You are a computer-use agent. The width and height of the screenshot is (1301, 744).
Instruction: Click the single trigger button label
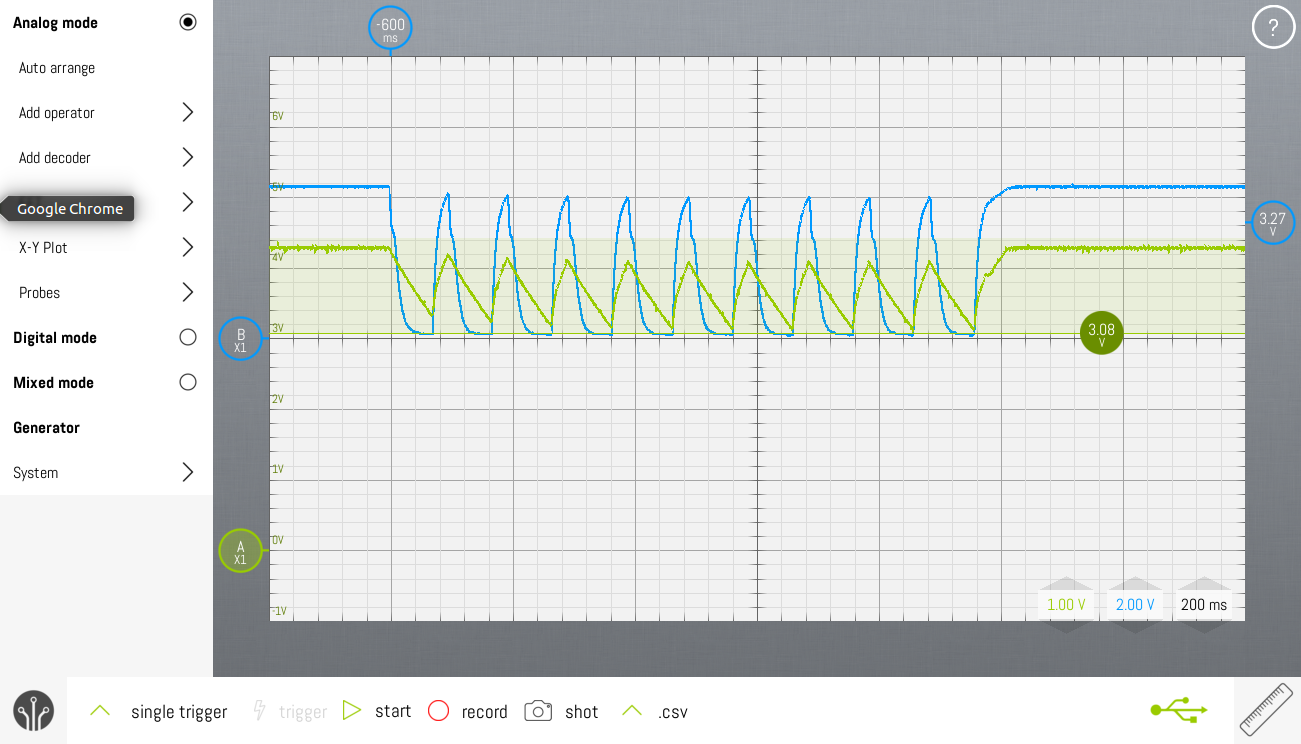coord(179,712)
